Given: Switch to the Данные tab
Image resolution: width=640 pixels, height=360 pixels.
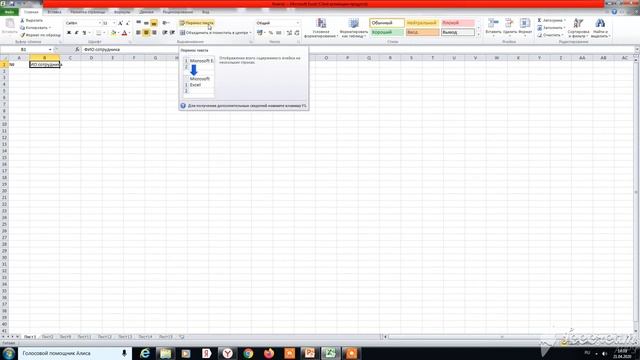Looking at the screenshot, I should (x=147, y=12).
